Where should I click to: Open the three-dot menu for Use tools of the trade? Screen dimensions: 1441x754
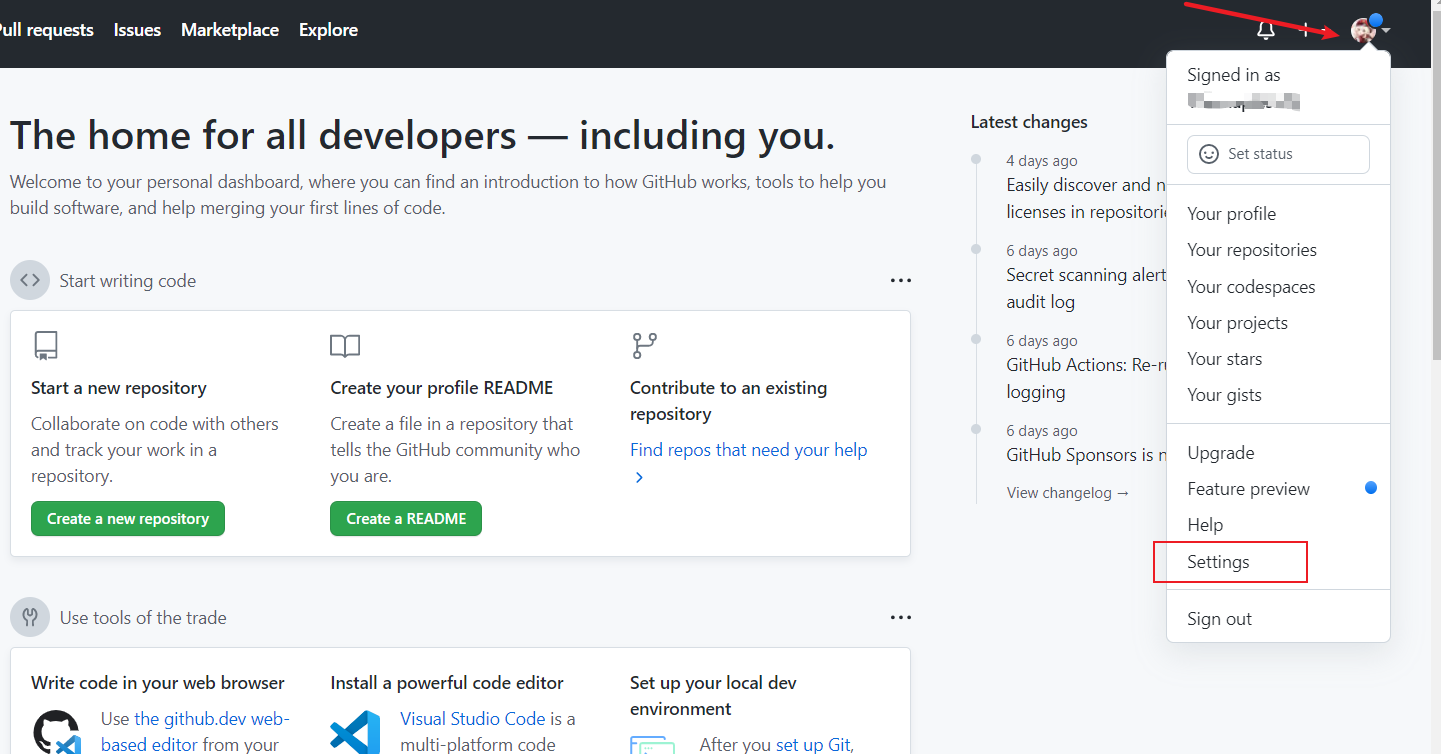point(900,618)
